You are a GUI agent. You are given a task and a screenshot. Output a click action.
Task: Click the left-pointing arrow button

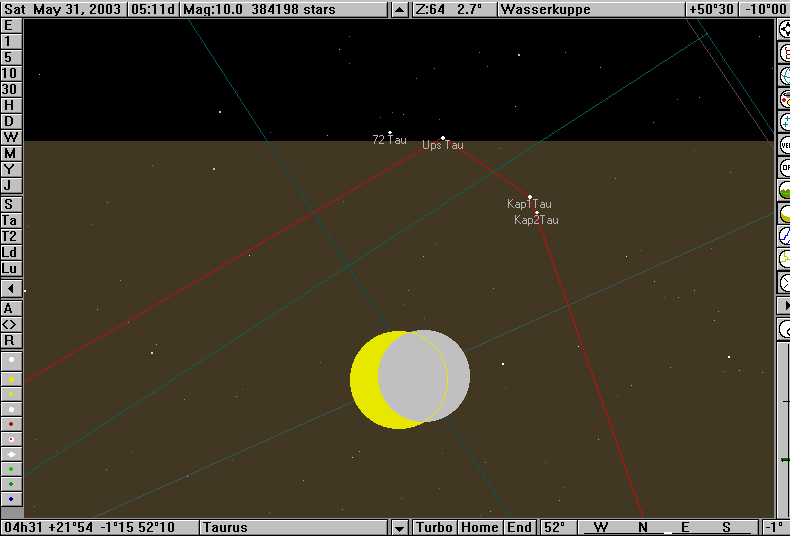(x=10, y=288)
